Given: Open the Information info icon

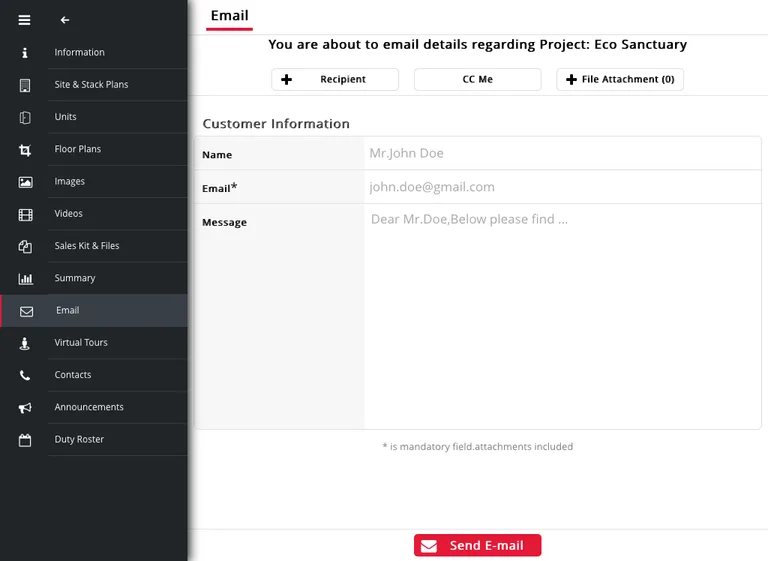Looking at the screenshot, I should point(25,53).
